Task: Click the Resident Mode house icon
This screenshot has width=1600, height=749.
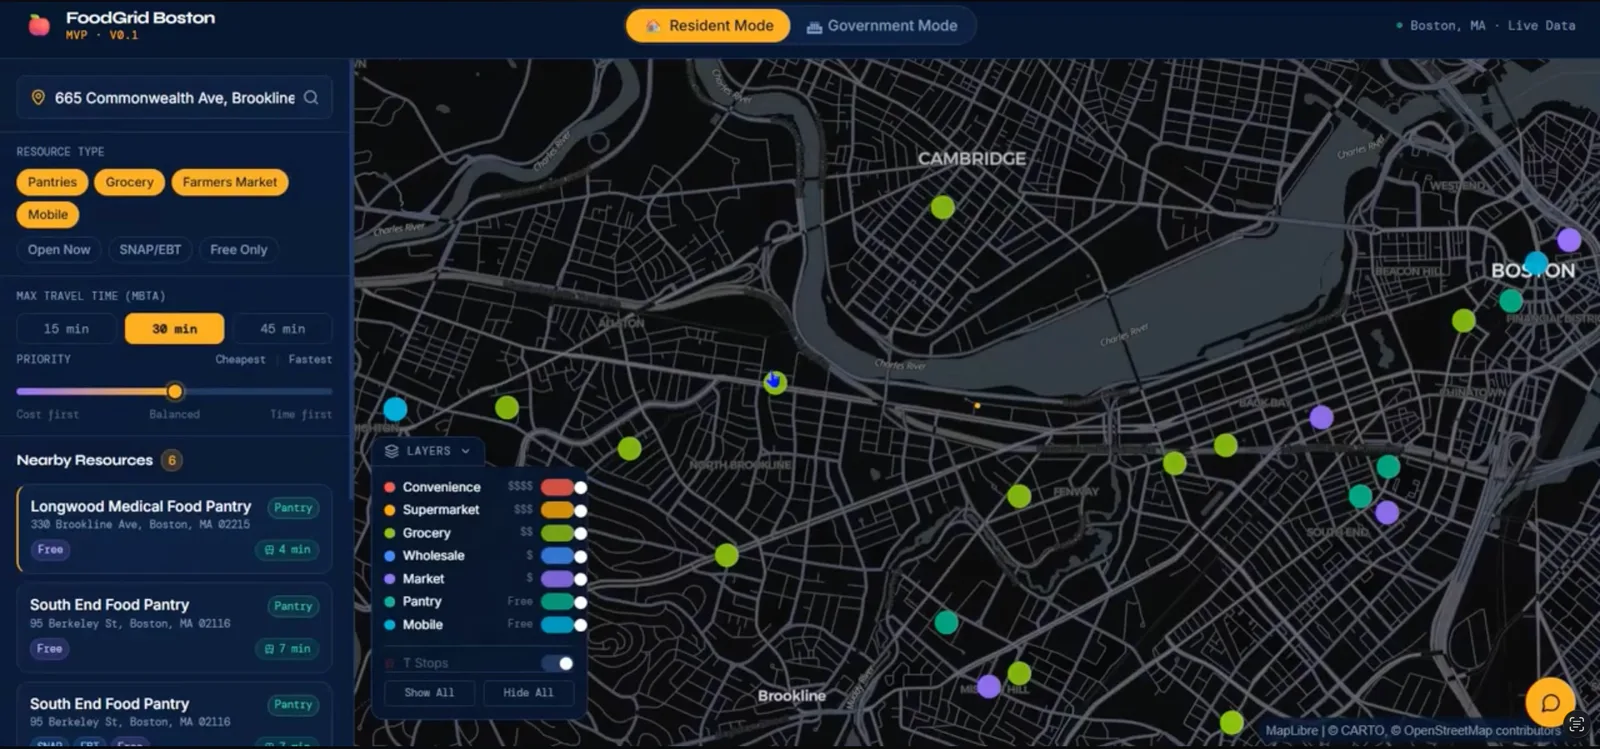Action: tap(653, 26)
